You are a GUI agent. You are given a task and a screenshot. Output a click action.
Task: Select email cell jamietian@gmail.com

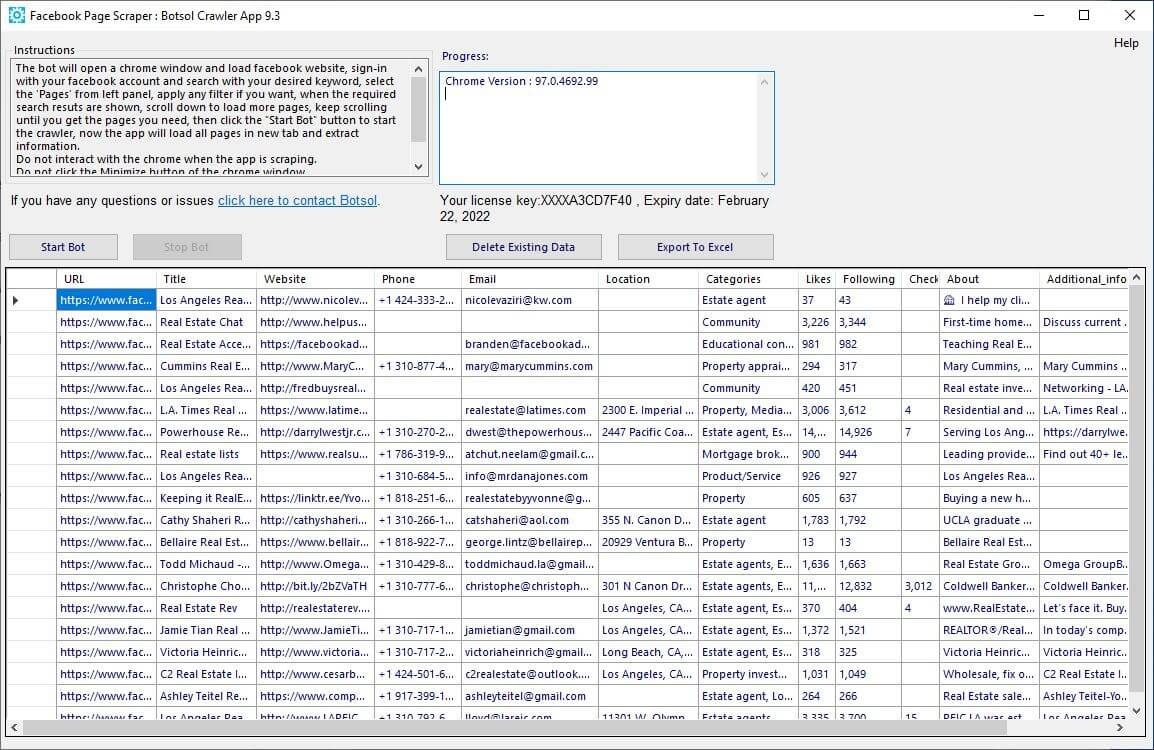[530, 631]
